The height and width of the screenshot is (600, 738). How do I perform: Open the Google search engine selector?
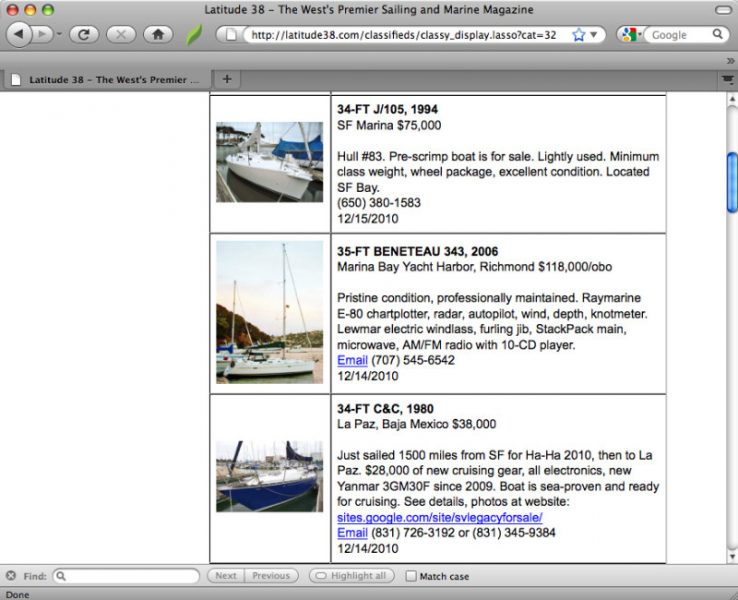pyautogui.click(x=630, y=34)
